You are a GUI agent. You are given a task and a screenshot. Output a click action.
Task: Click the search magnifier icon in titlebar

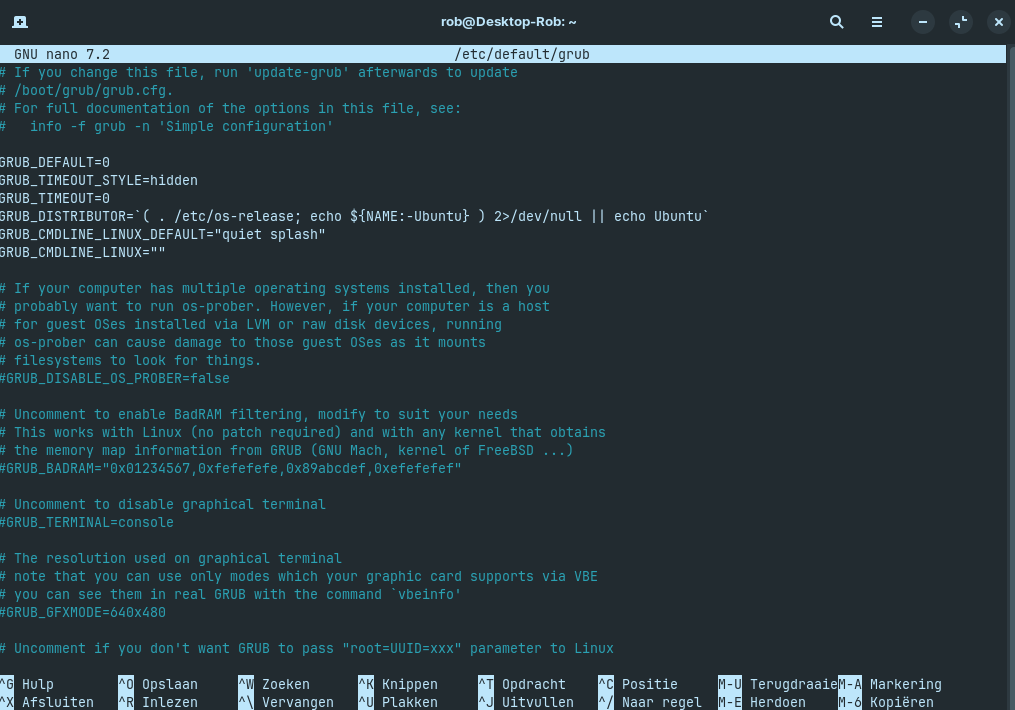(837, 21)
